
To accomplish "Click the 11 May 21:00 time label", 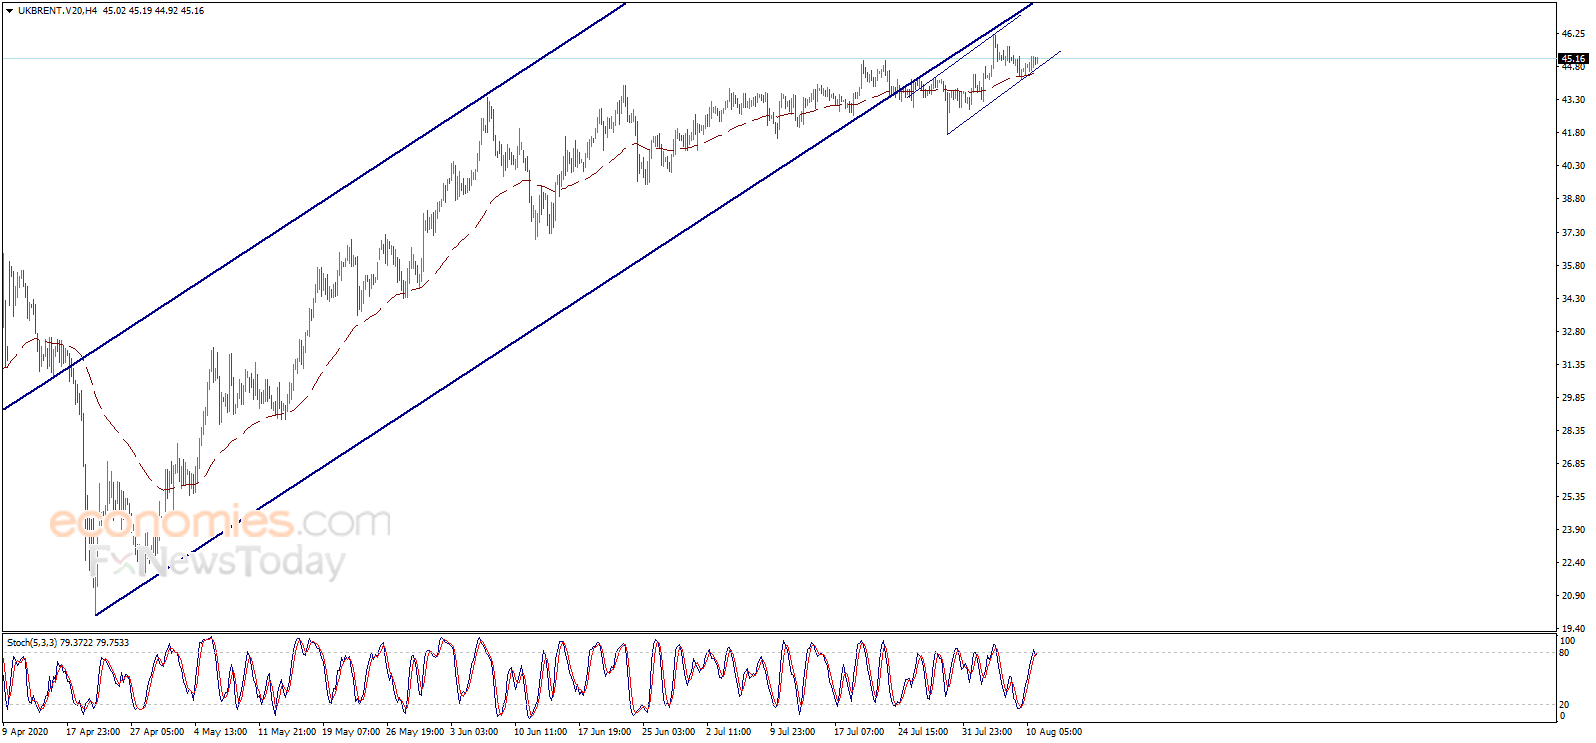I will pyautogui.click(x=287, y=732).
